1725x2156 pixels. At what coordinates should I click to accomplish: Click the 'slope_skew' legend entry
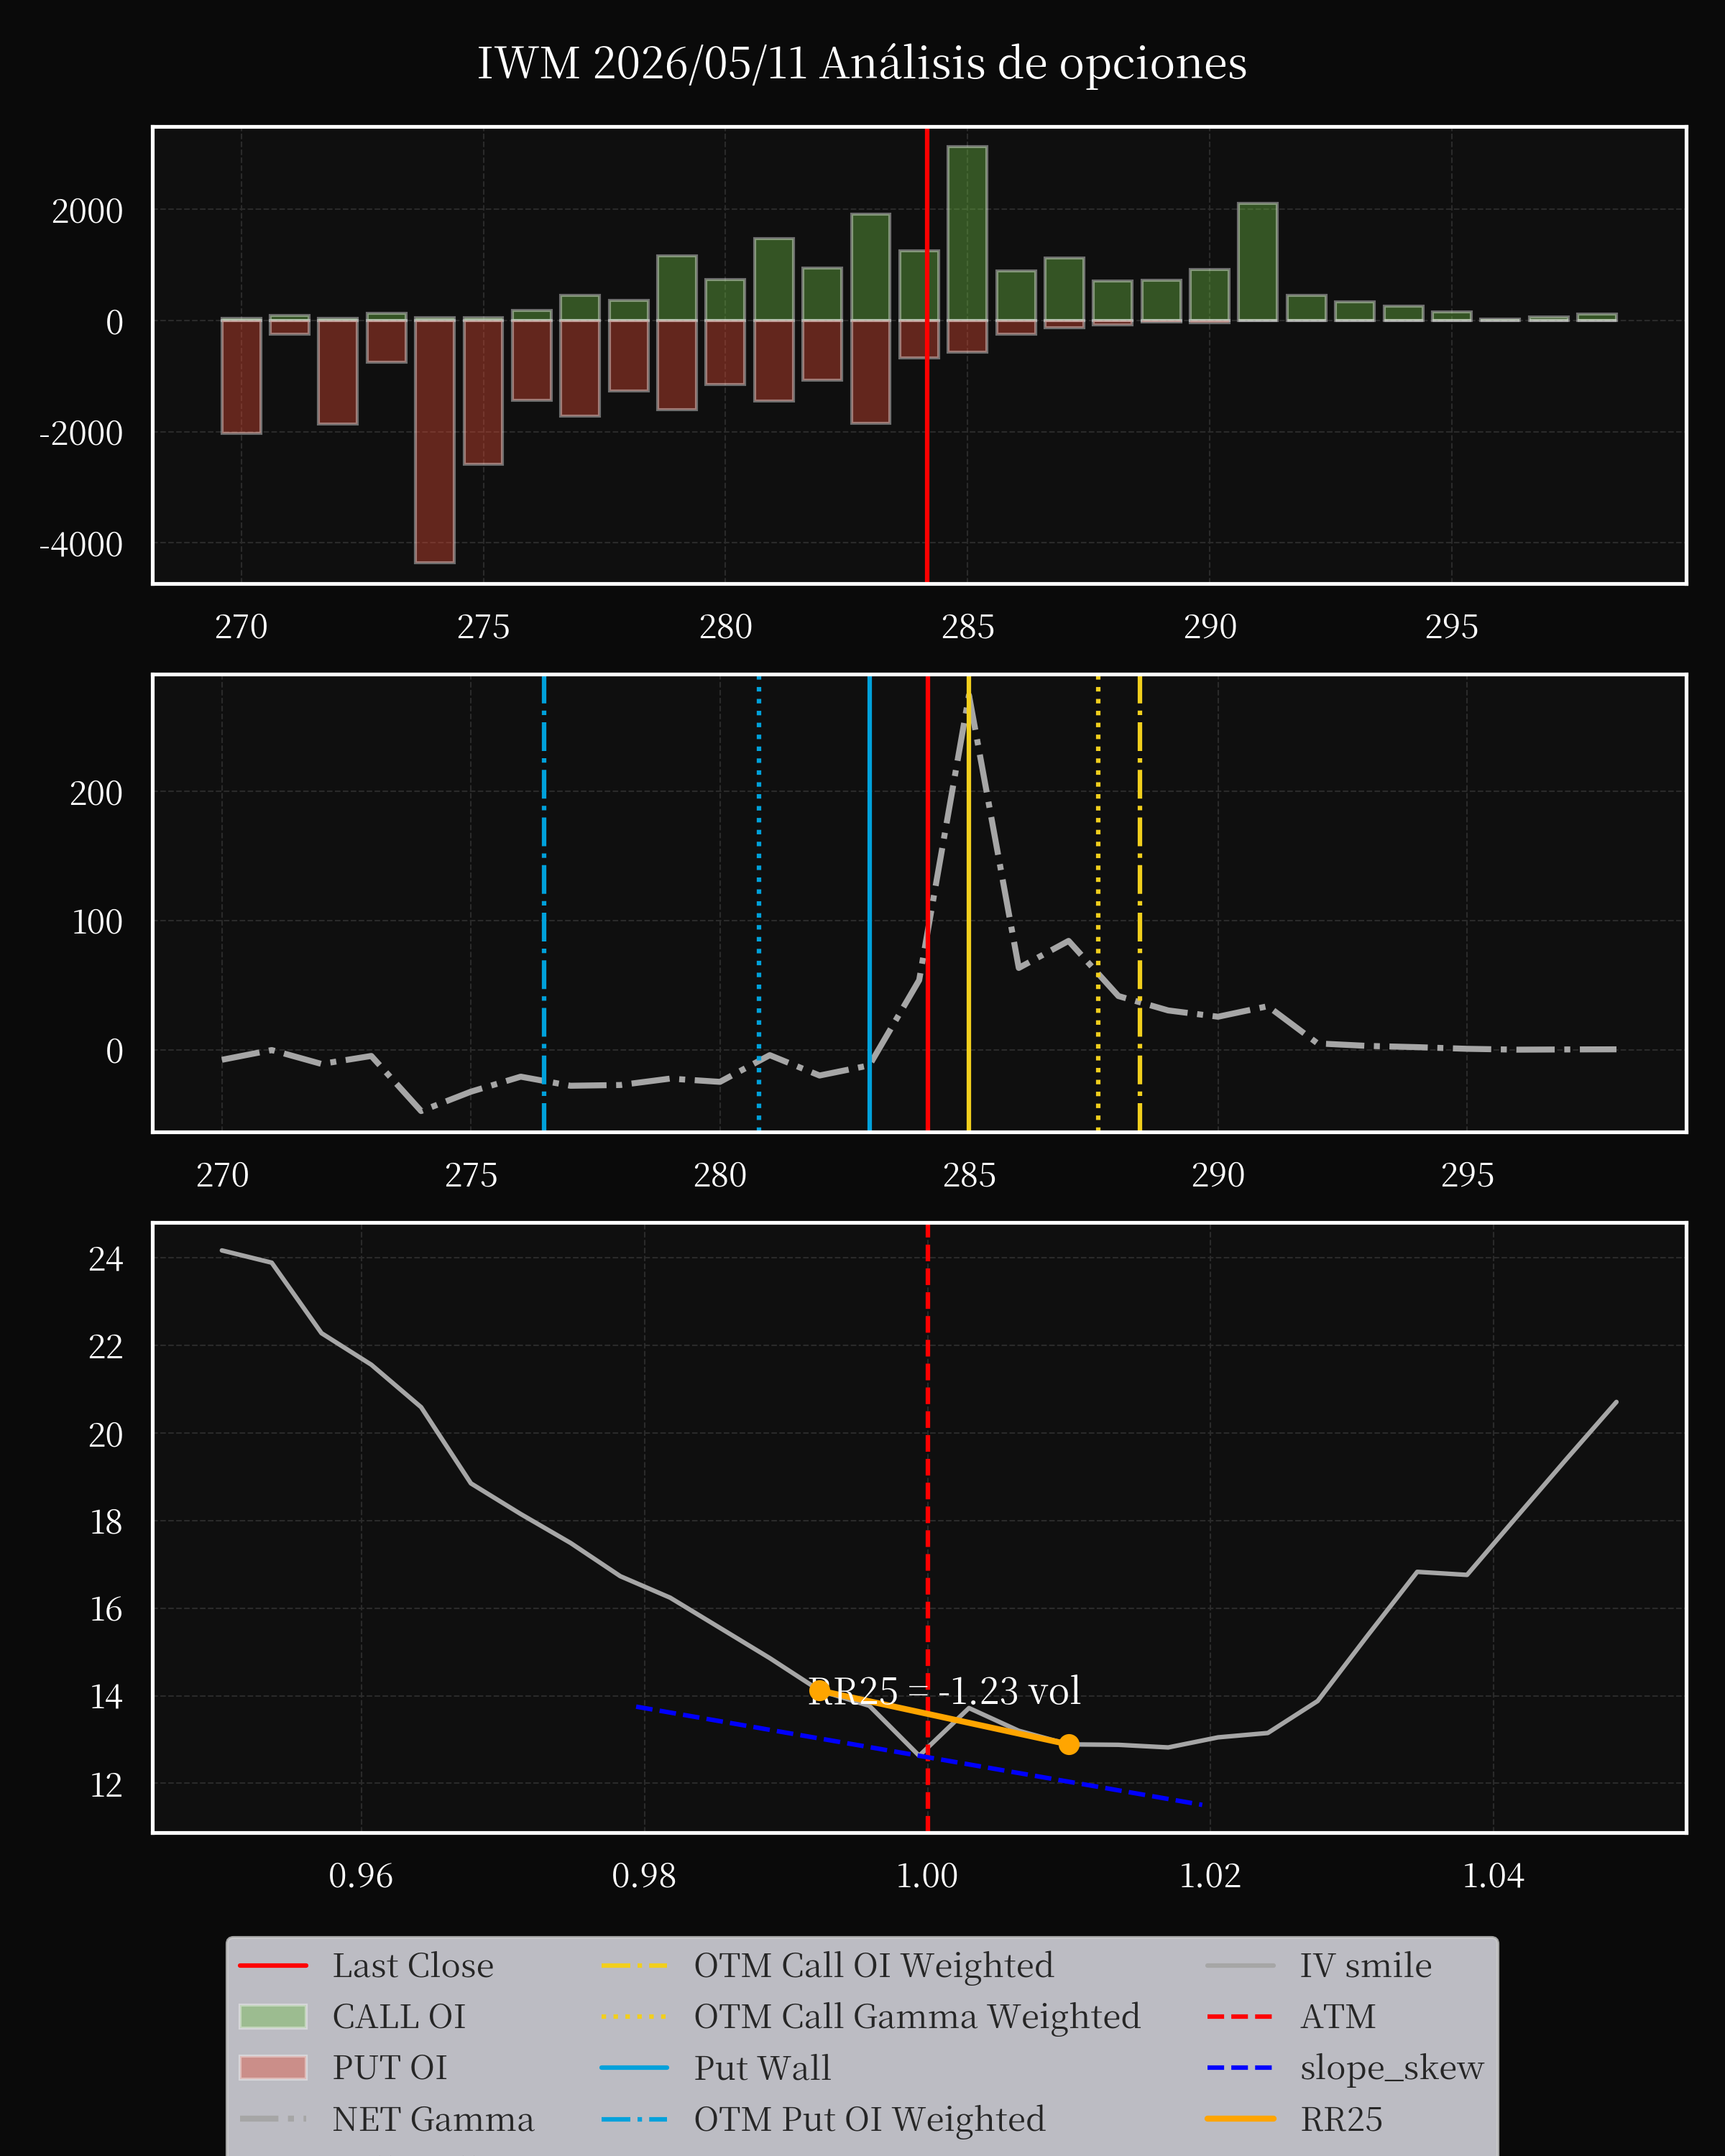[1345, 2068]
